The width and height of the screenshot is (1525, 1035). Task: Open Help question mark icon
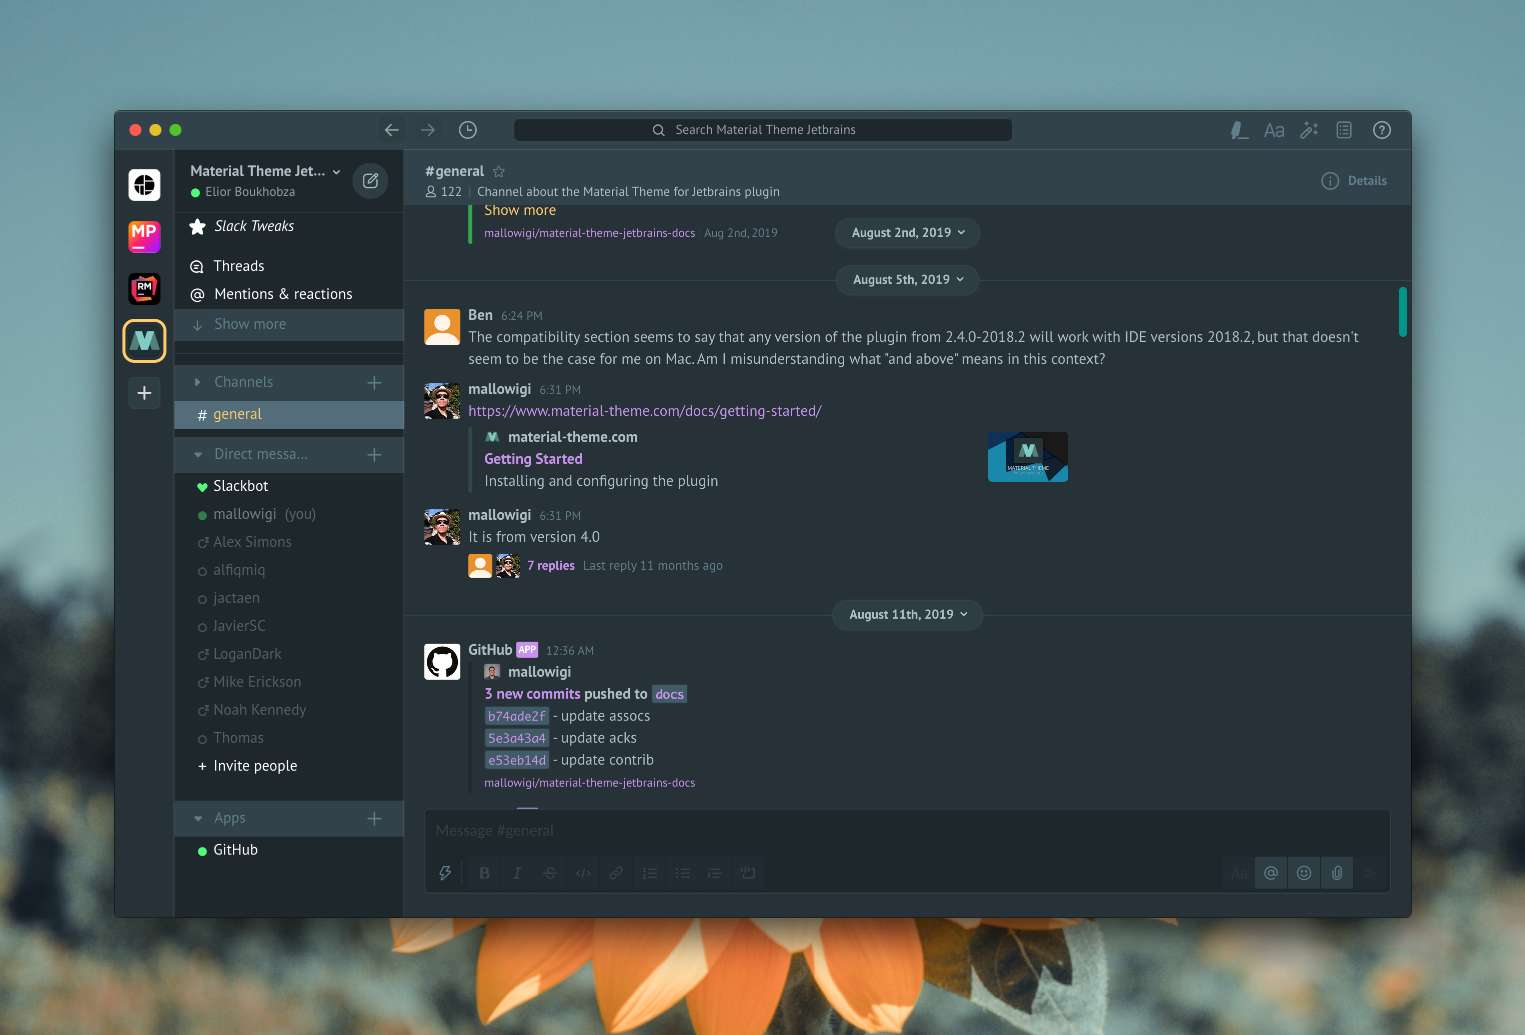pyautogui.click(x=1382, y=130)
